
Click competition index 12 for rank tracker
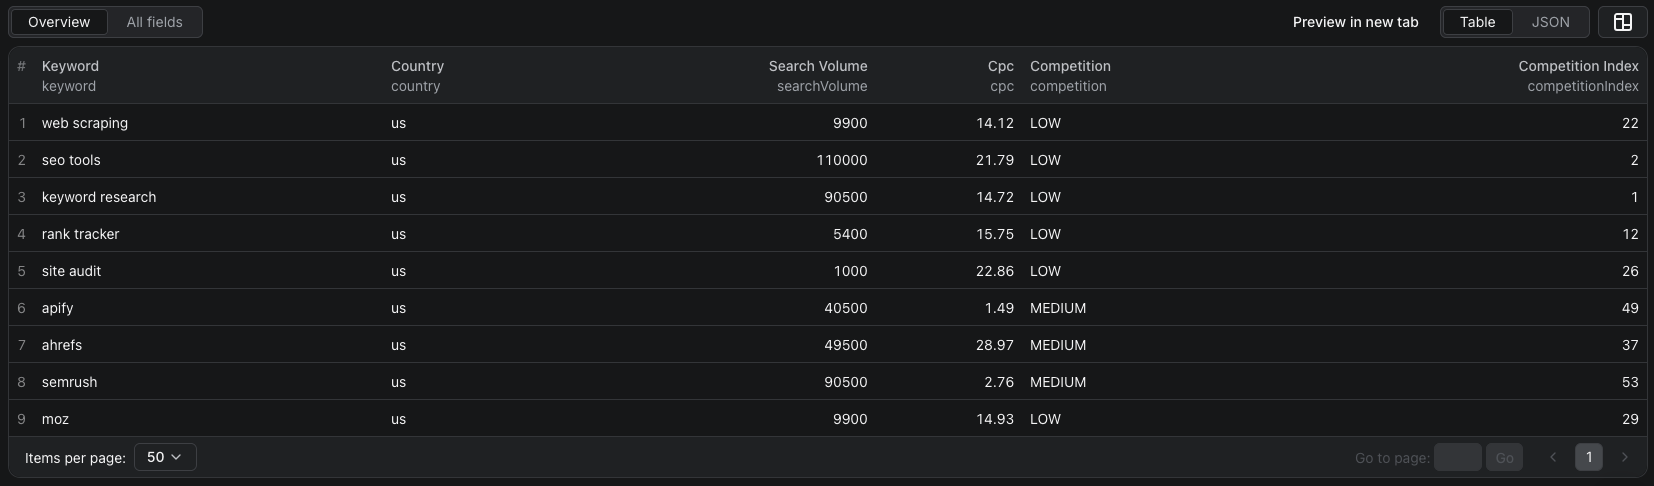[1630, 234]
